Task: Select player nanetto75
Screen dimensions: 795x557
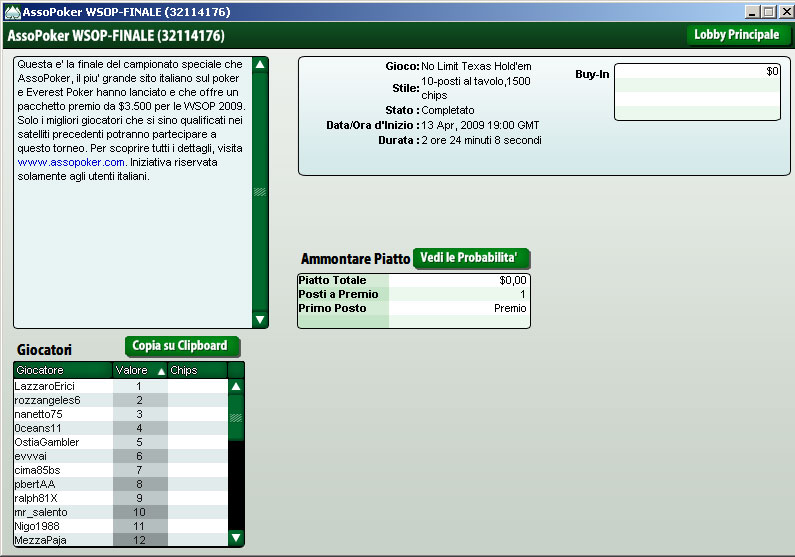Action: coord(121,414)
